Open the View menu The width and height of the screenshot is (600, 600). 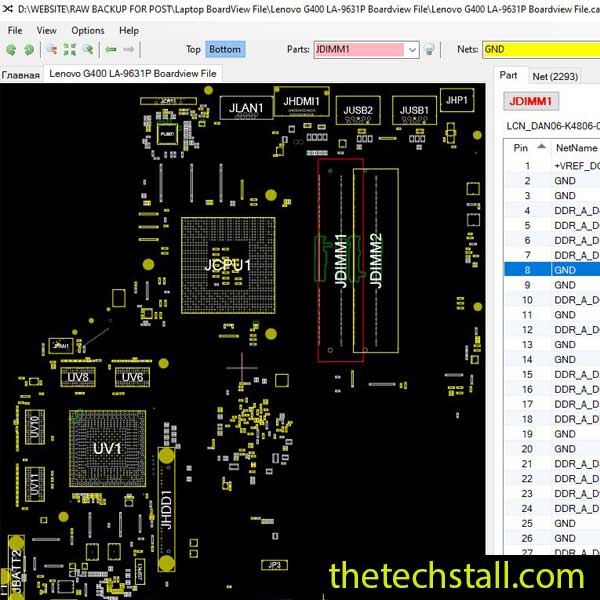coord(47,30)
